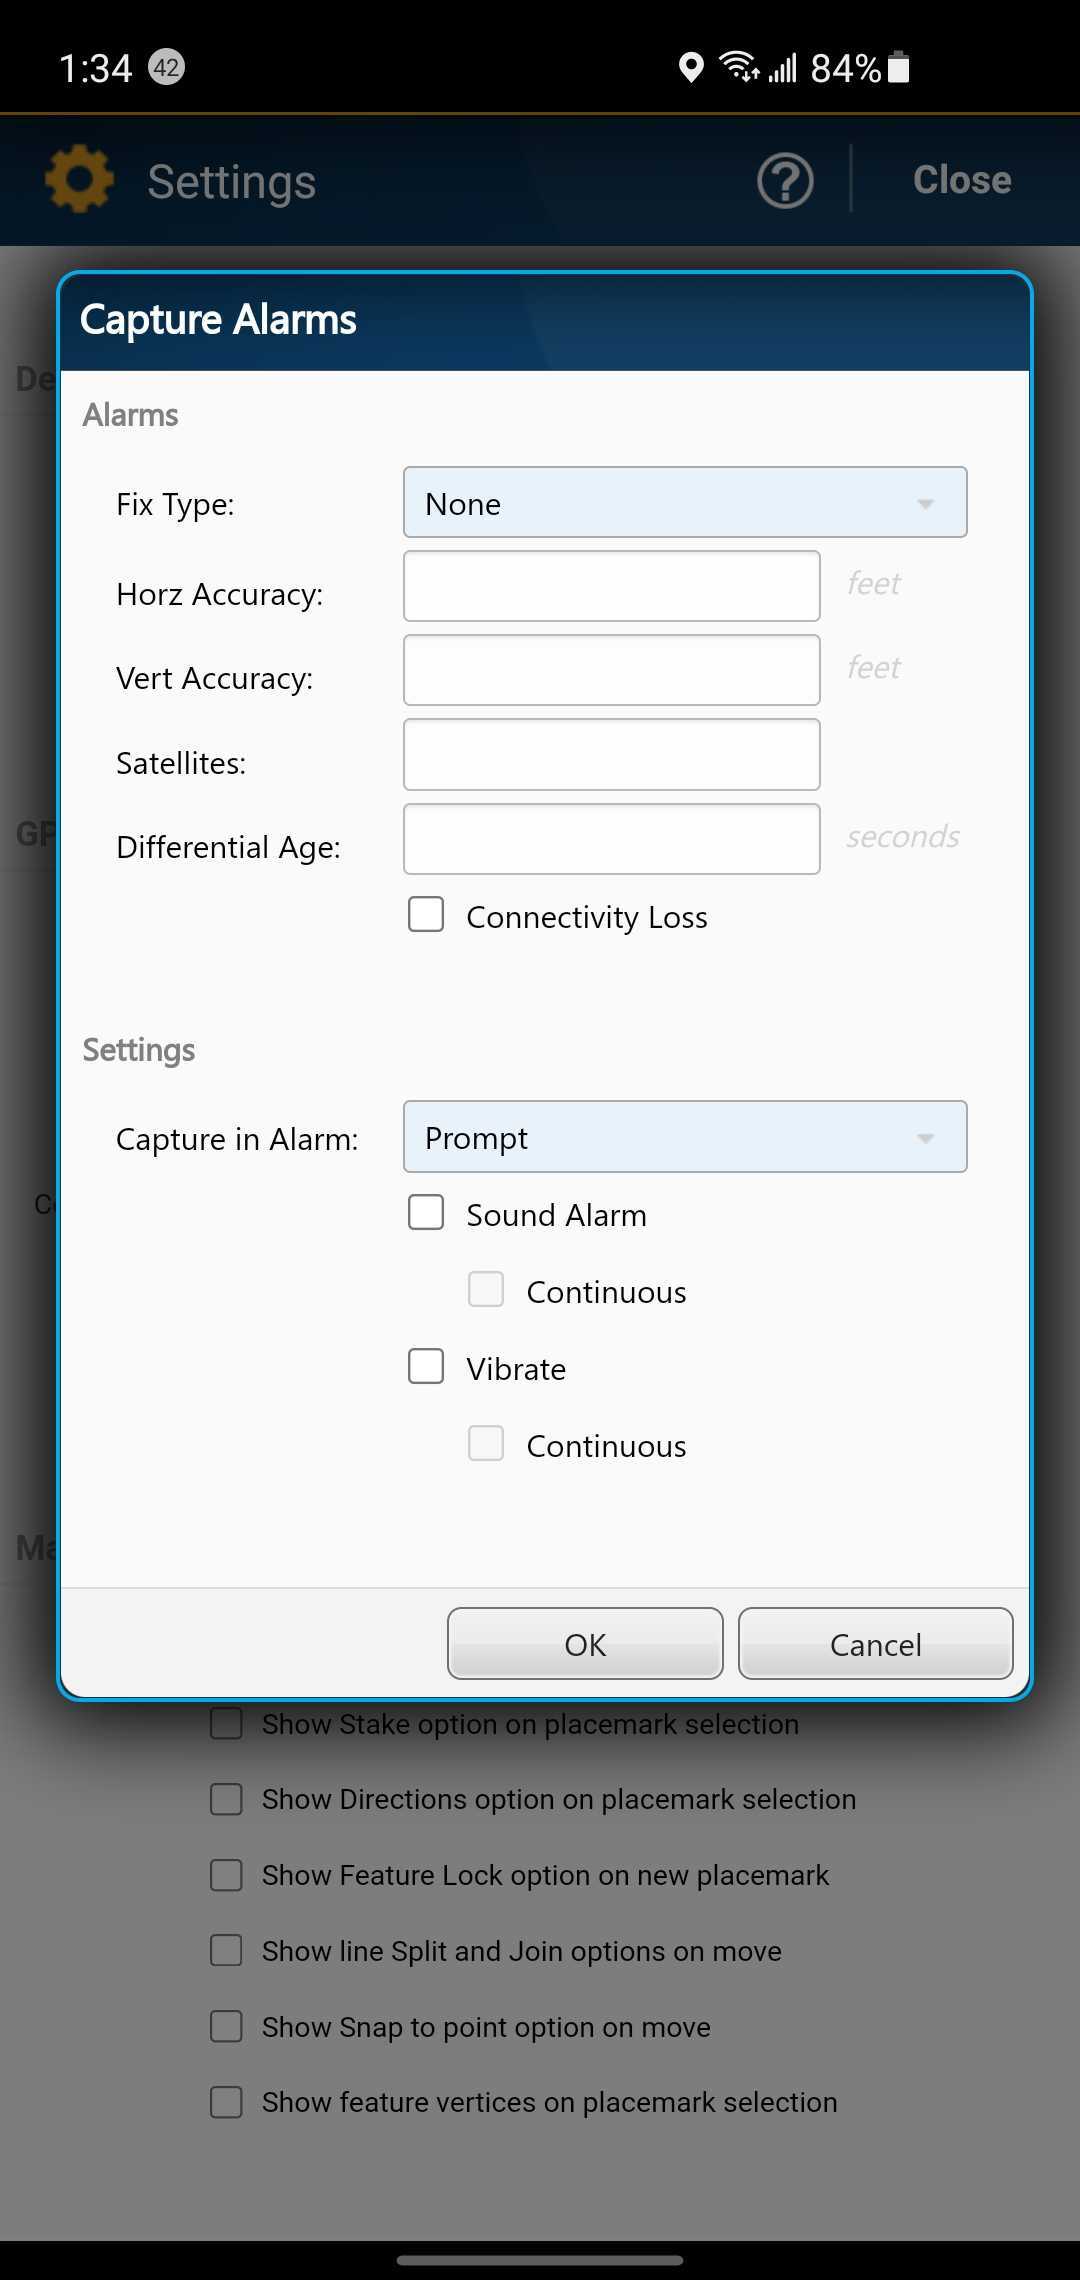
Task: Expand the Capture in Alarm dropdown
Action: 684,1137
